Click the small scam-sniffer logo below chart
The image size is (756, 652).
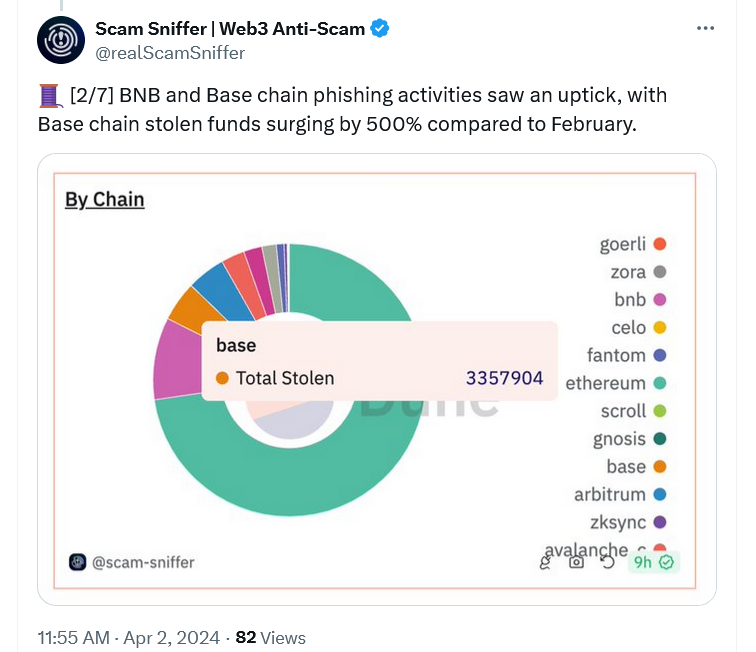tap(77, 562)
